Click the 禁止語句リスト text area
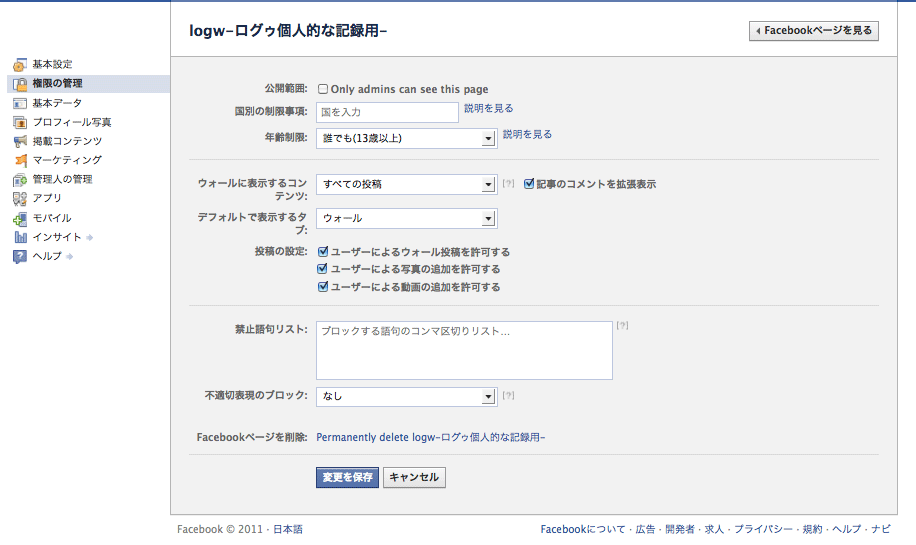The height and width of the screenshot is (545, 916). (x=464, y=350)
